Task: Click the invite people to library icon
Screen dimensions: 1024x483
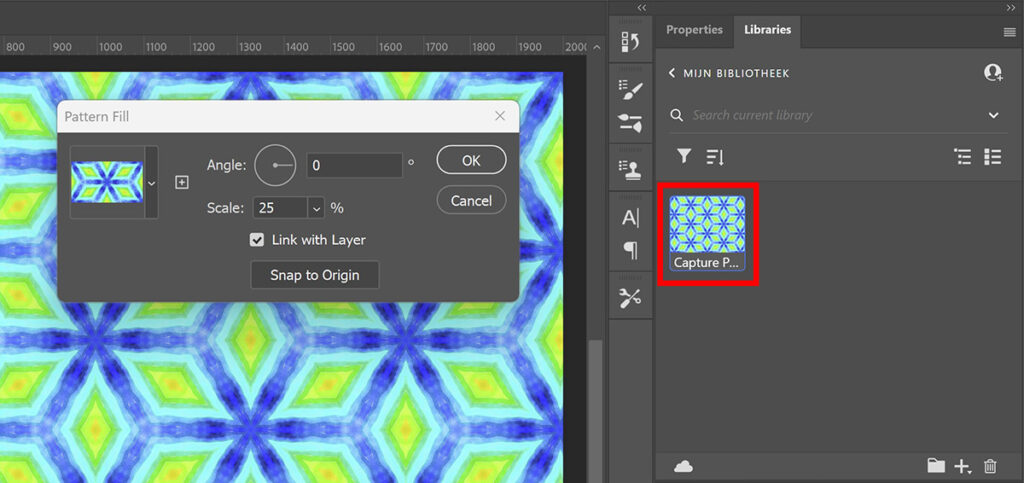Action: pos(993,72)
